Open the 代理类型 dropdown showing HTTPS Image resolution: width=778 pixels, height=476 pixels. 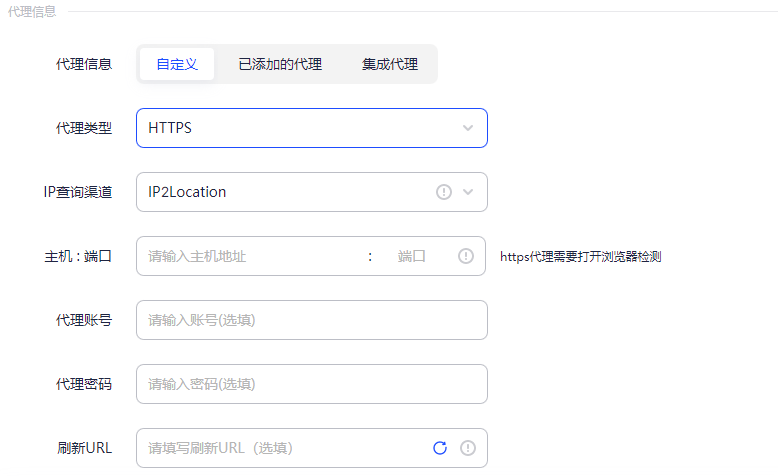click(300, 128)
